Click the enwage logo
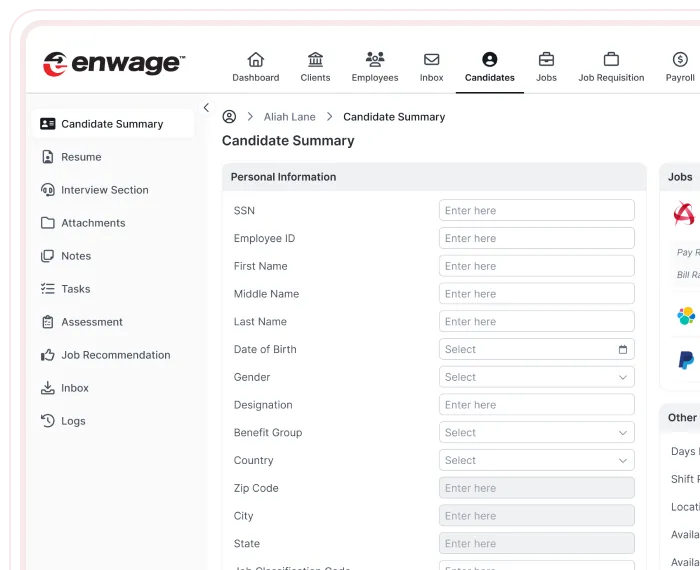 (113, 64)
